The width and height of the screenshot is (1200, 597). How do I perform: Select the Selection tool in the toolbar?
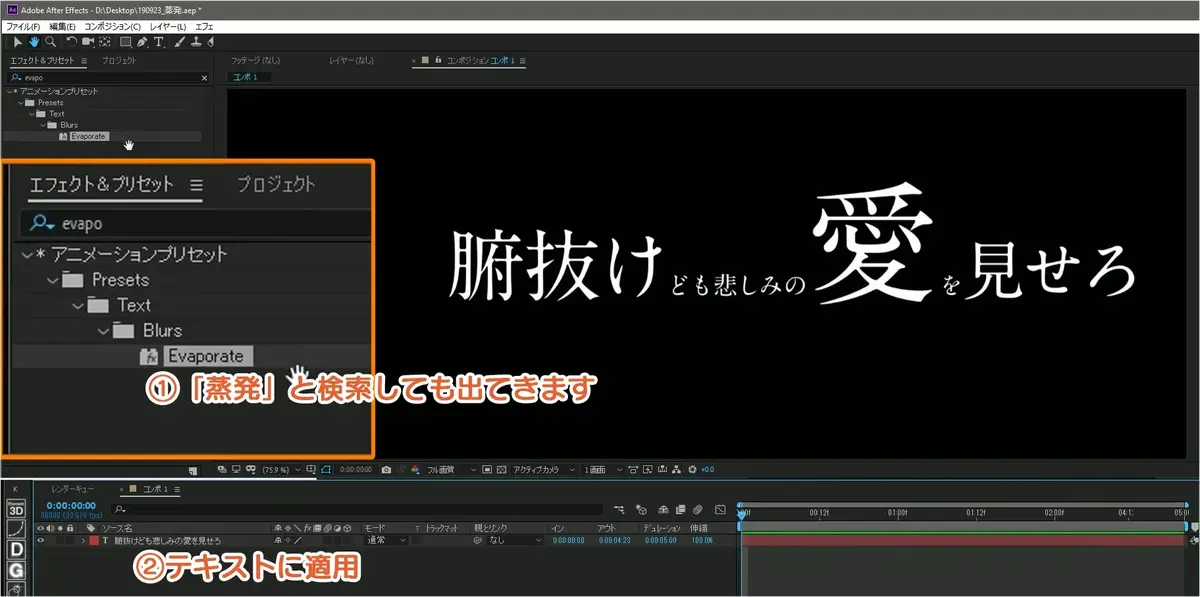[x=19, y=41]
